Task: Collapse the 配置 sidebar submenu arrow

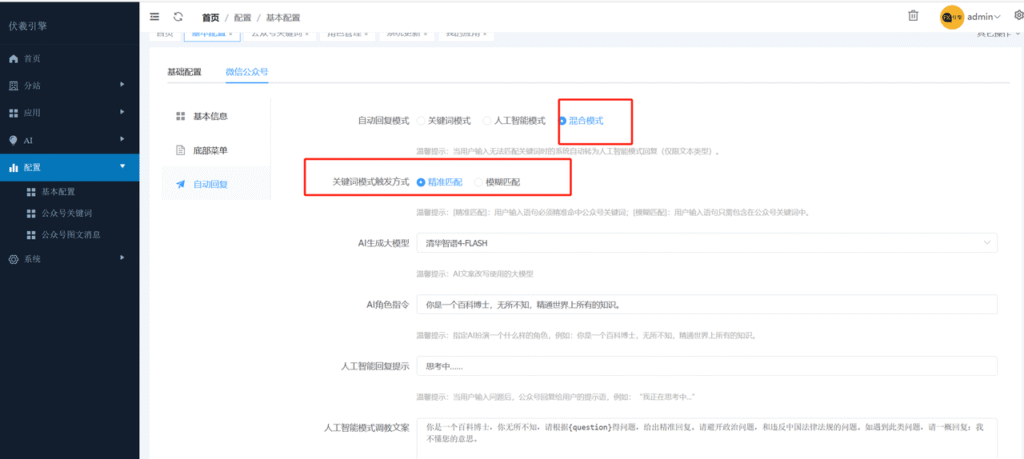Action: pos(122,166)
